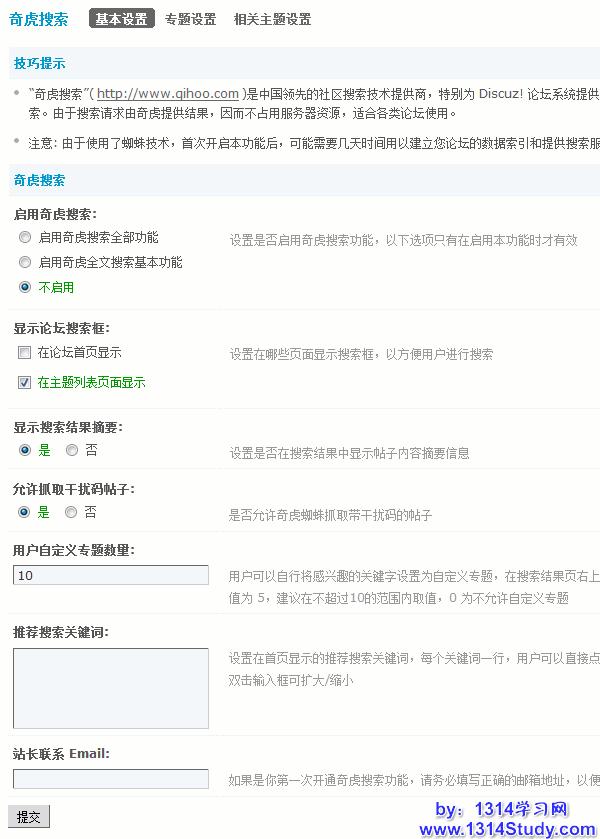The image size is (600, 839).
Task: Open the http://www.qihoo.com link
Action: point(167,94)
